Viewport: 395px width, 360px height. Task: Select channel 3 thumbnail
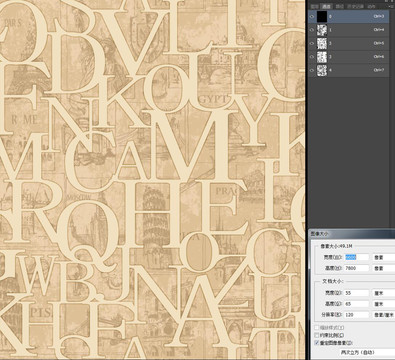(322, 57)
